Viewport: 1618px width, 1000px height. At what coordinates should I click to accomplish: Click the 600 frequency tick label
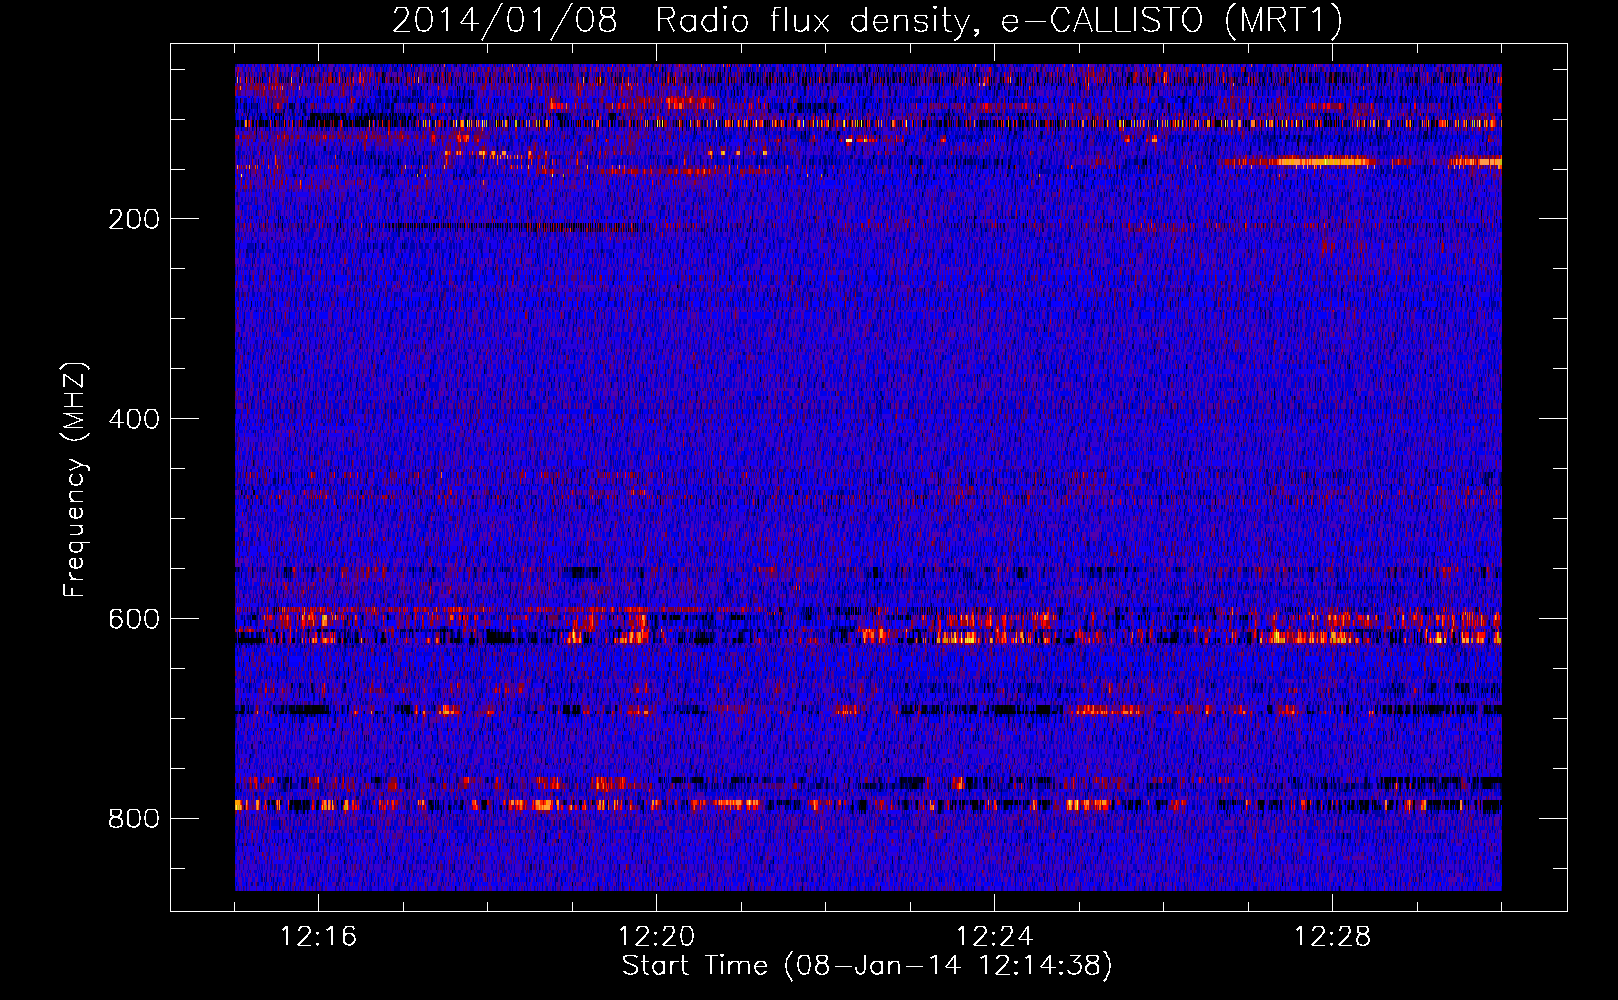[134, 619]
